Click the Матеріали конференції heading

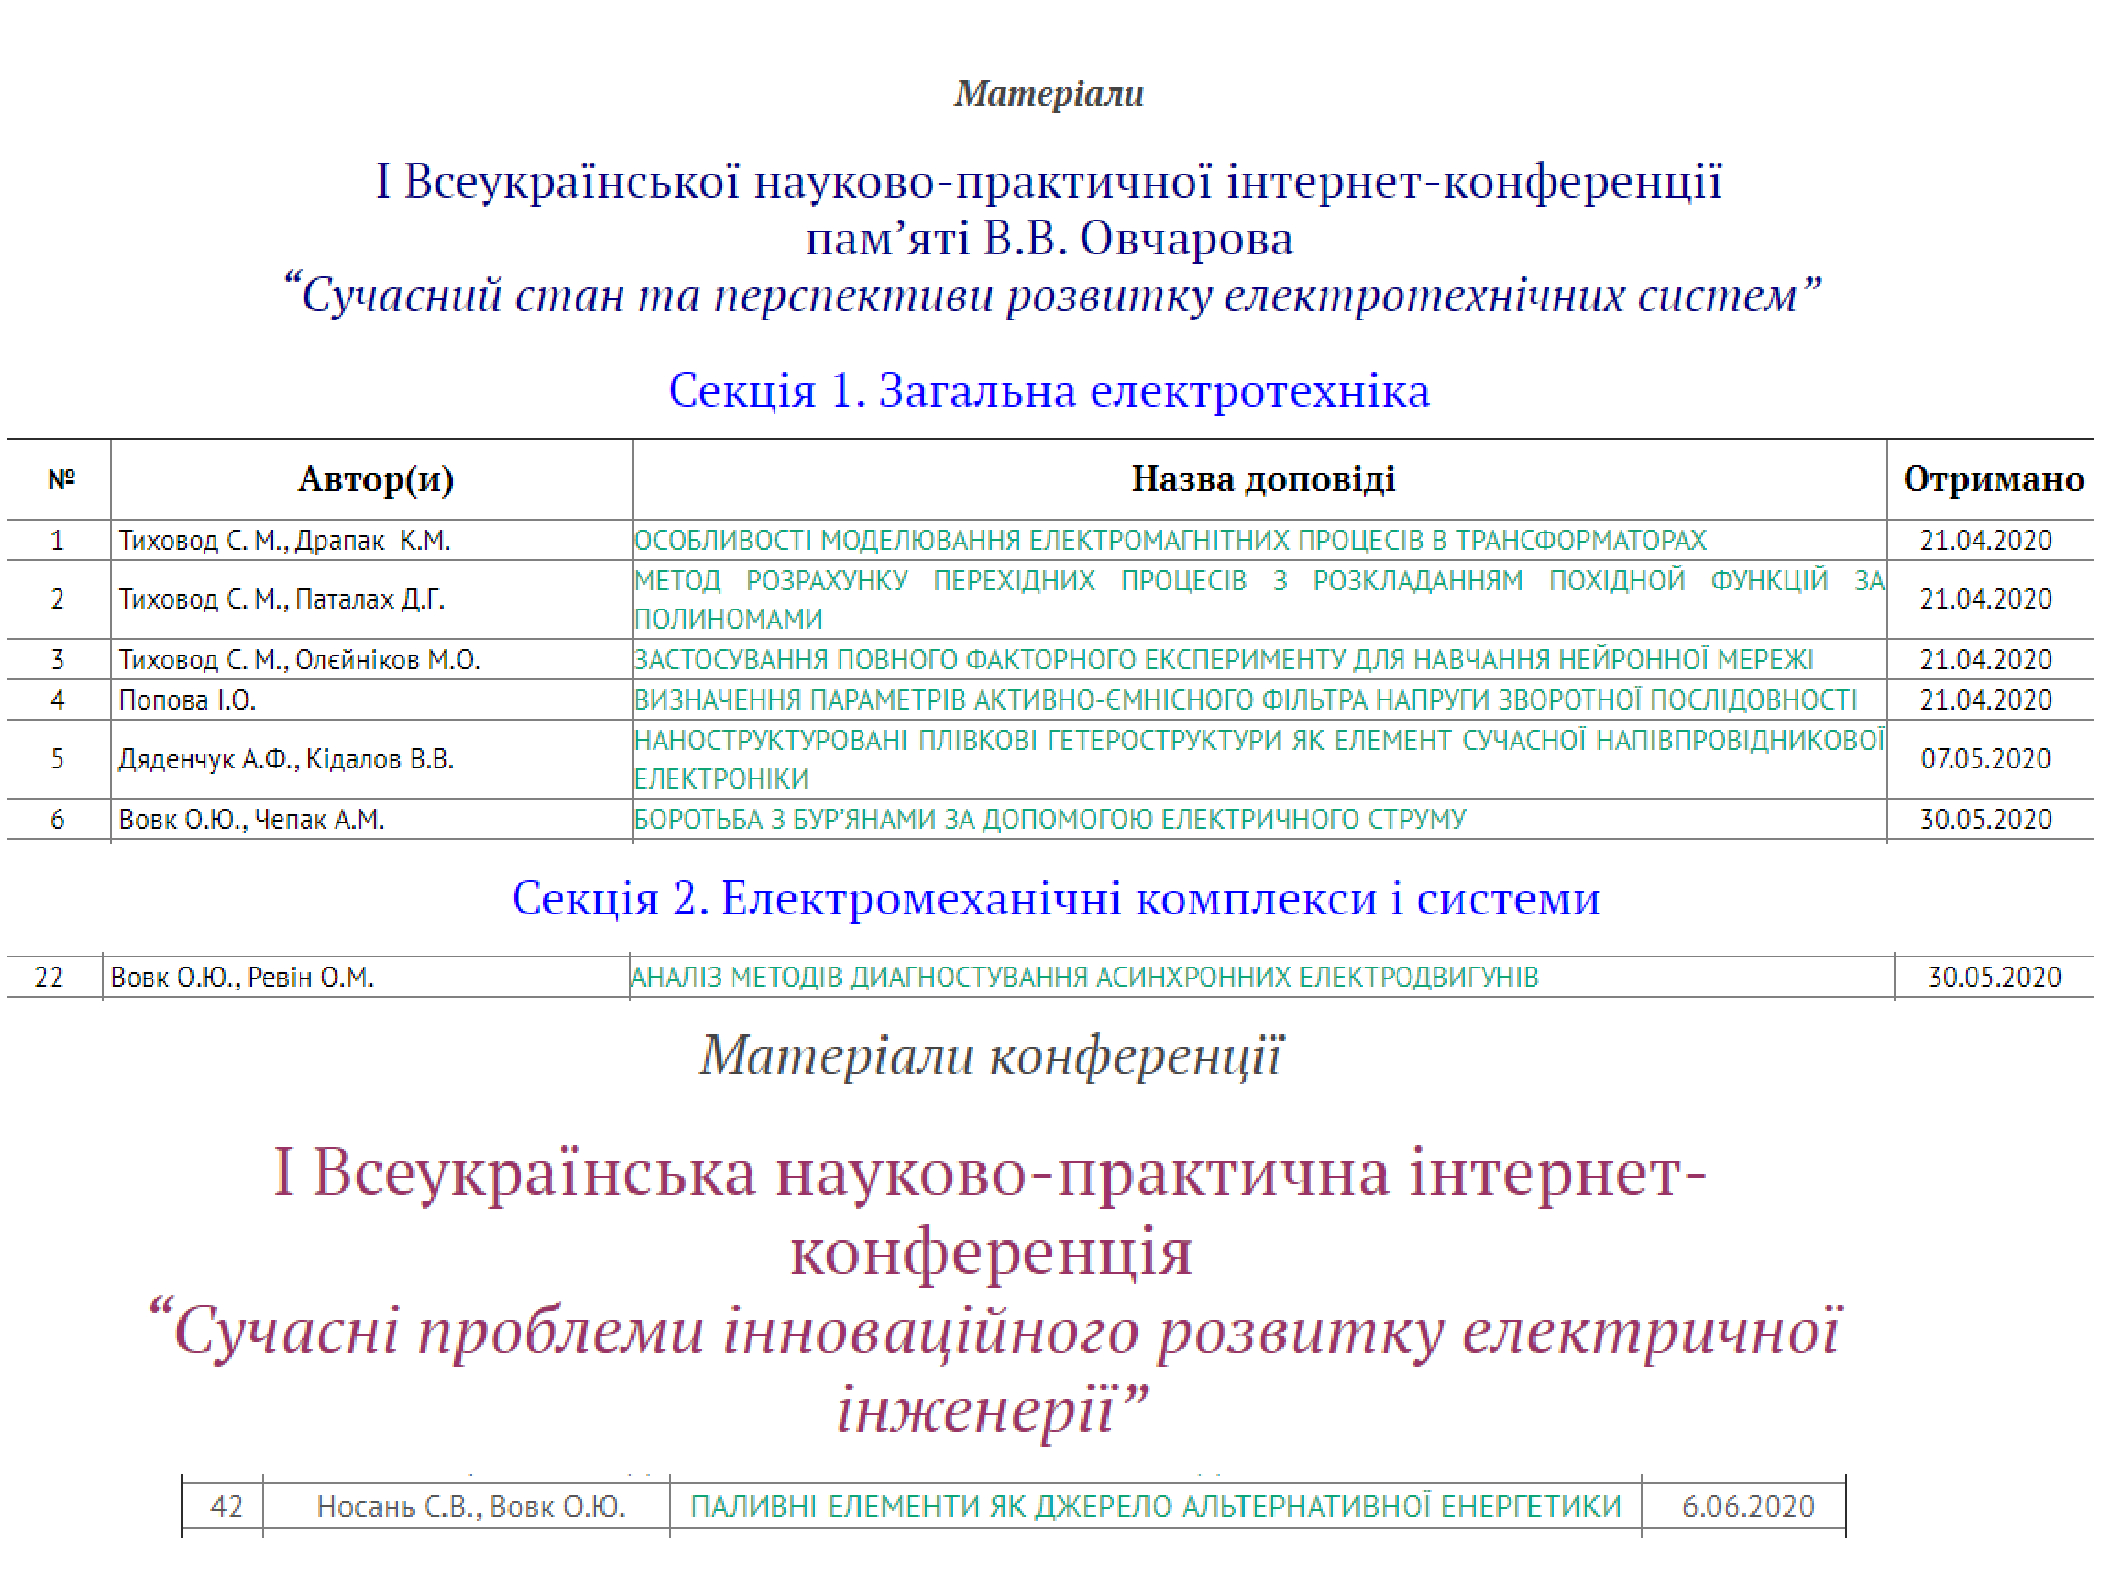[x=990, y=1055]
